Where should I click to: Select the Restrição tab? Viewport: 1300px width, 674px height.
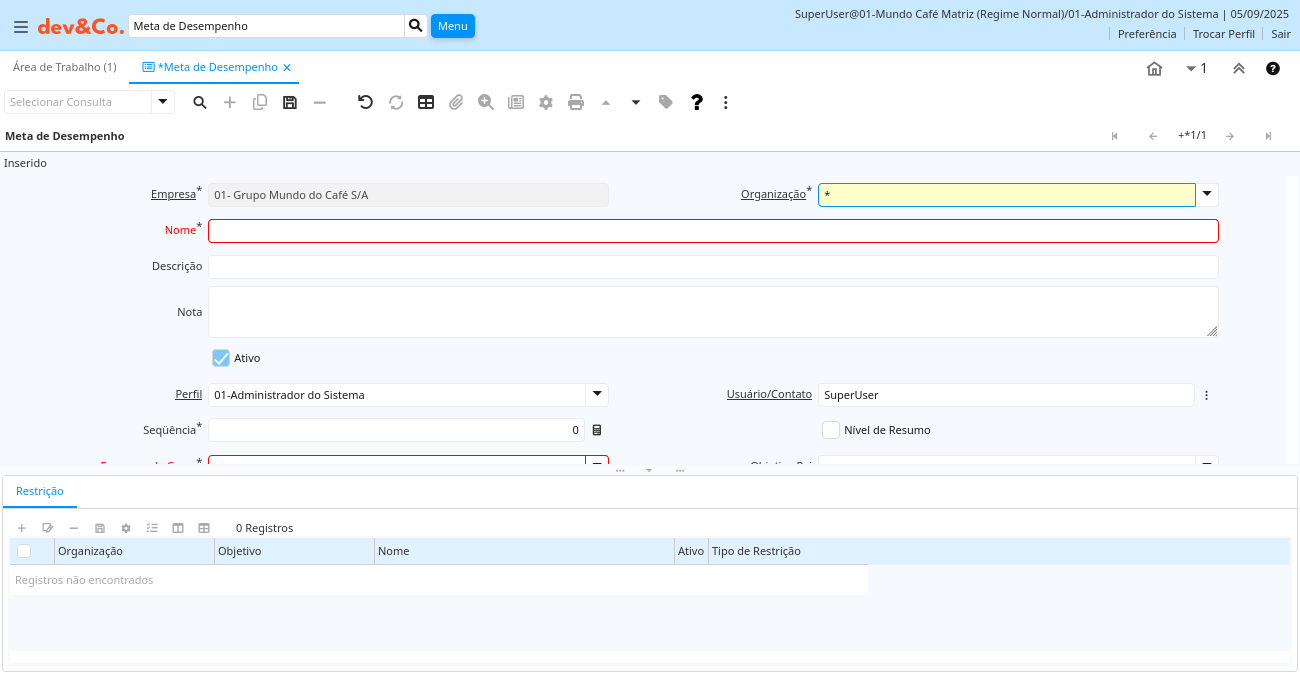tap(40, 491)
